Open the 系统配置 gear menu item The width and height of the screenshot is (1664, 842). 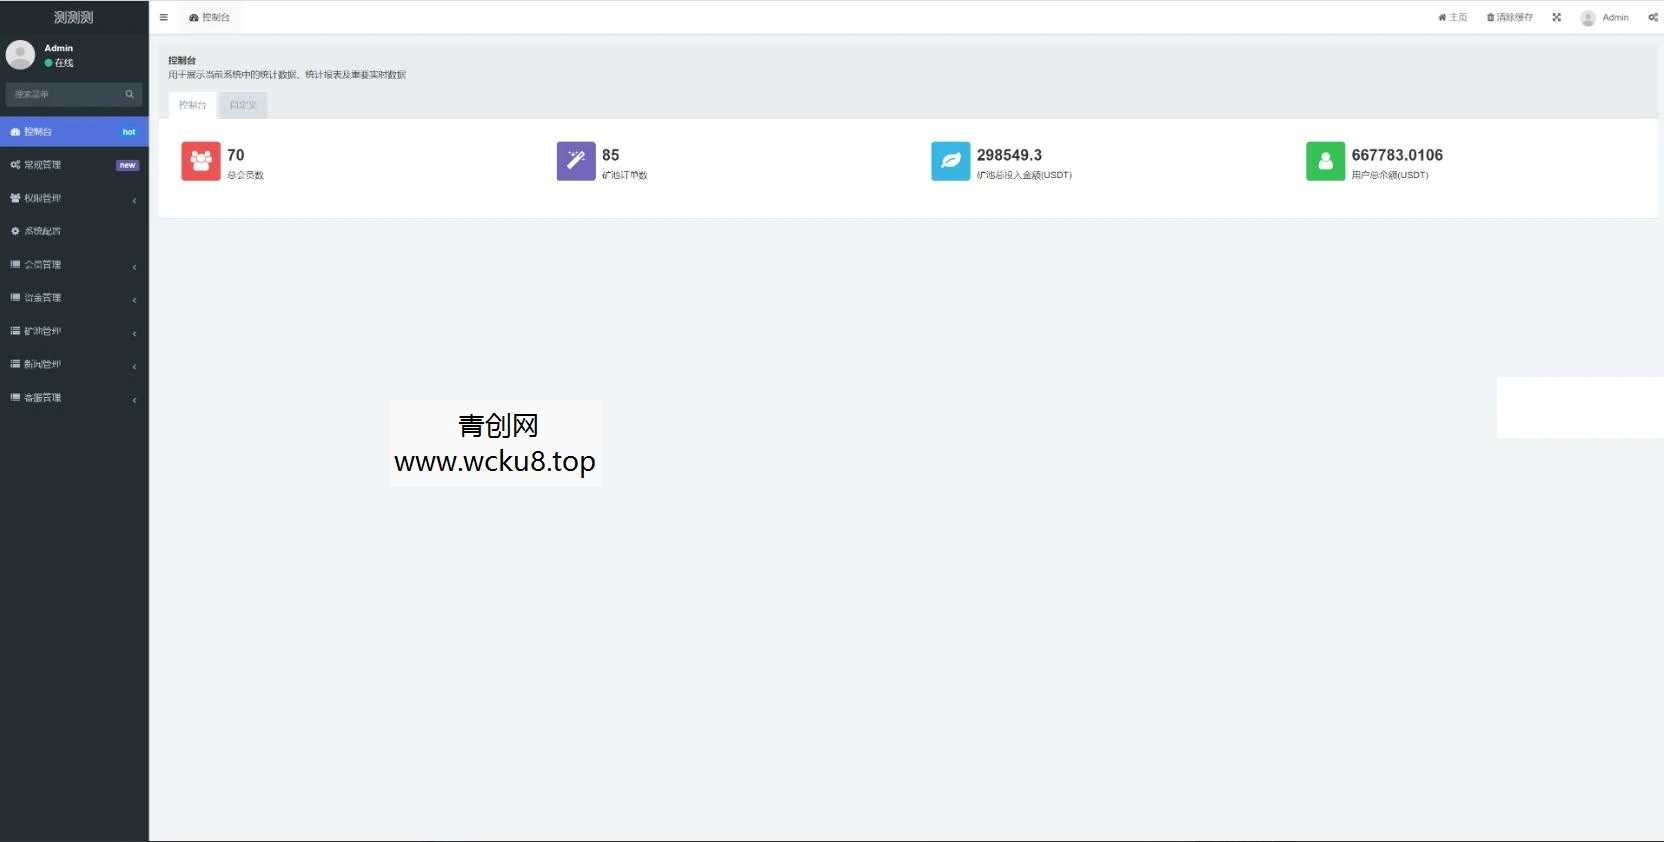(42, 231)
